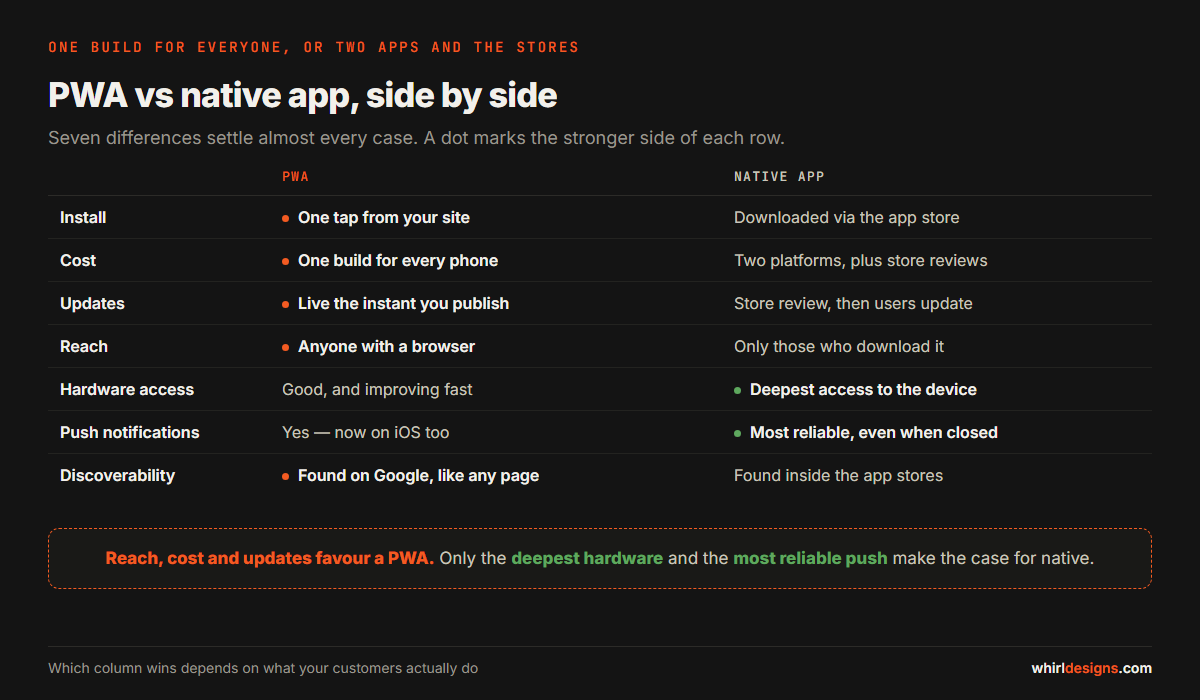Viewport: 1200px width, 700px height.
Task: Click 'Store review, then users update' cell
Action: point(853,303)
